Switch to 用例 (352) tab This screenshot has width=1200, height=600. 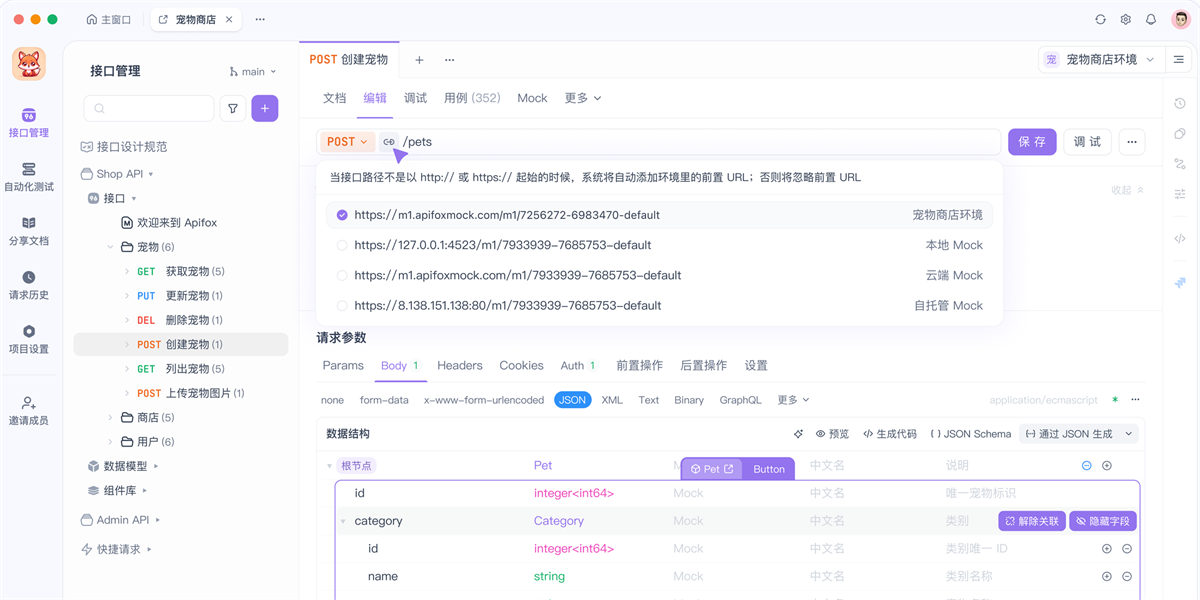tap(472, 98)
